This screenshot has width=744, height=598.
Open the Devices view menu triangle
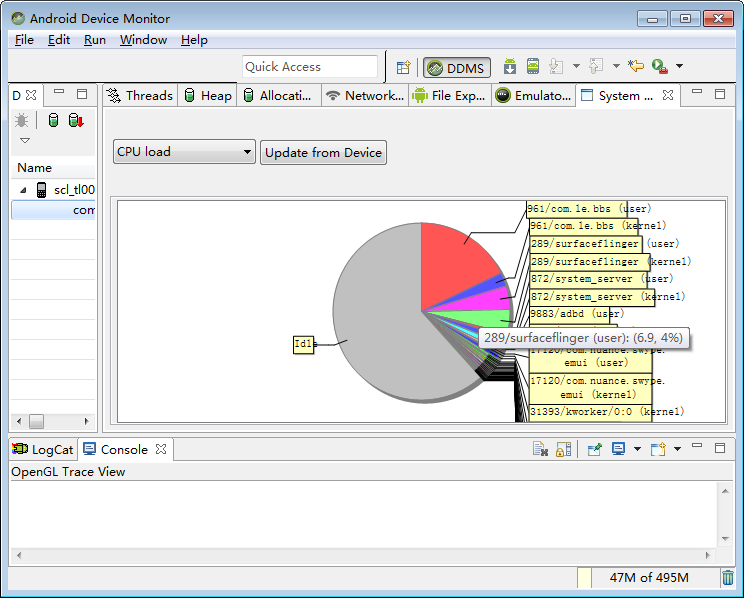[x=25, y=140]
